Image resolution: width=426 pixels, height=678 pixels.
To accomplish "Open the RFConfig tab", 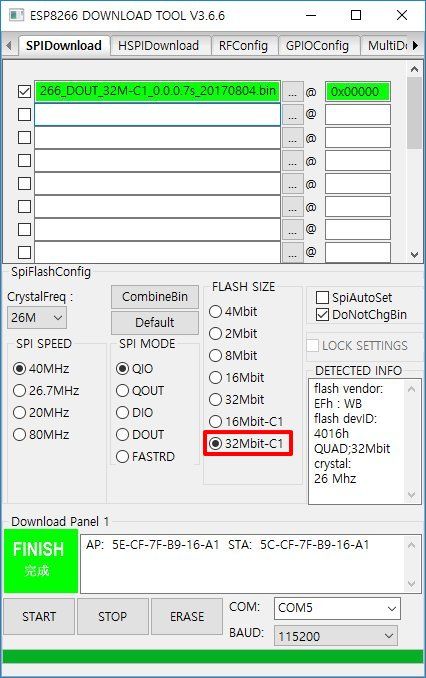I will [x=243, y=45].
